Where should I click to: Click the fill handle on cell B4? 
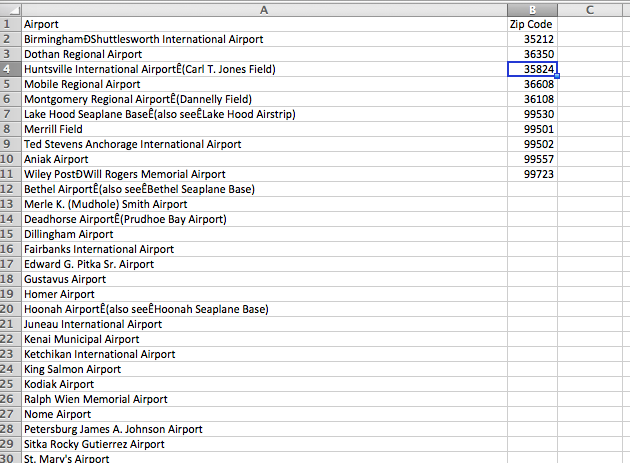point(556,76)
